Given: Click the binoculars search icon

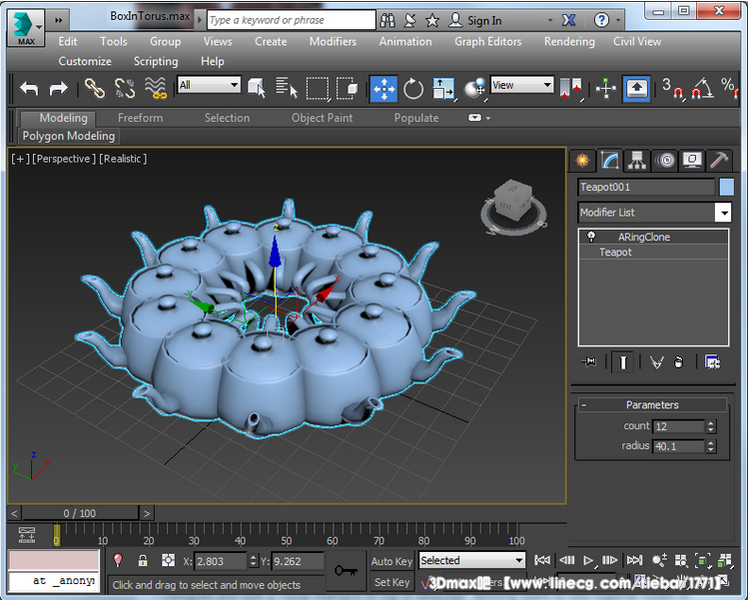Looking at the screenshot, I should [387, 20].
